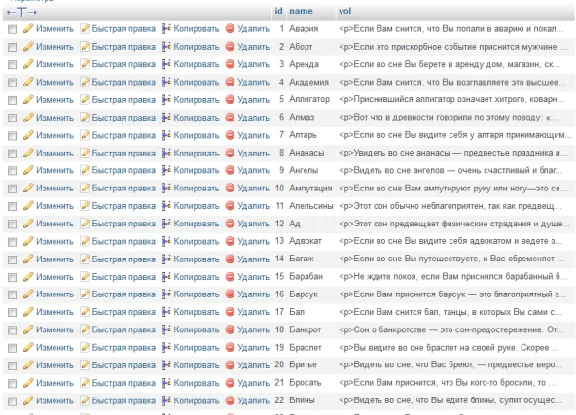Check the checkbox for row id 3 Аренда

12,65
